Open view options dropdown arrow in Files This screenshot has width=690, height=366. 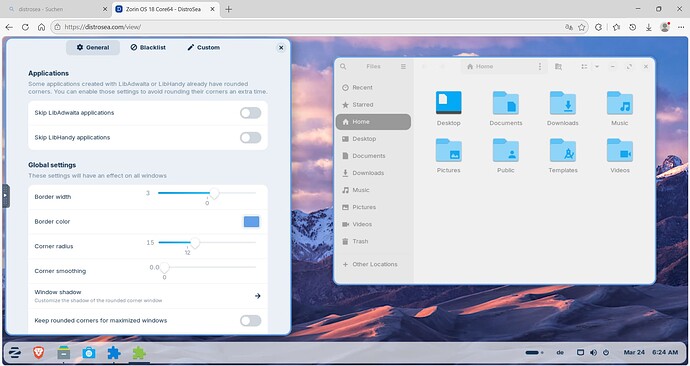pyautogui.click(x=597, y=66)
